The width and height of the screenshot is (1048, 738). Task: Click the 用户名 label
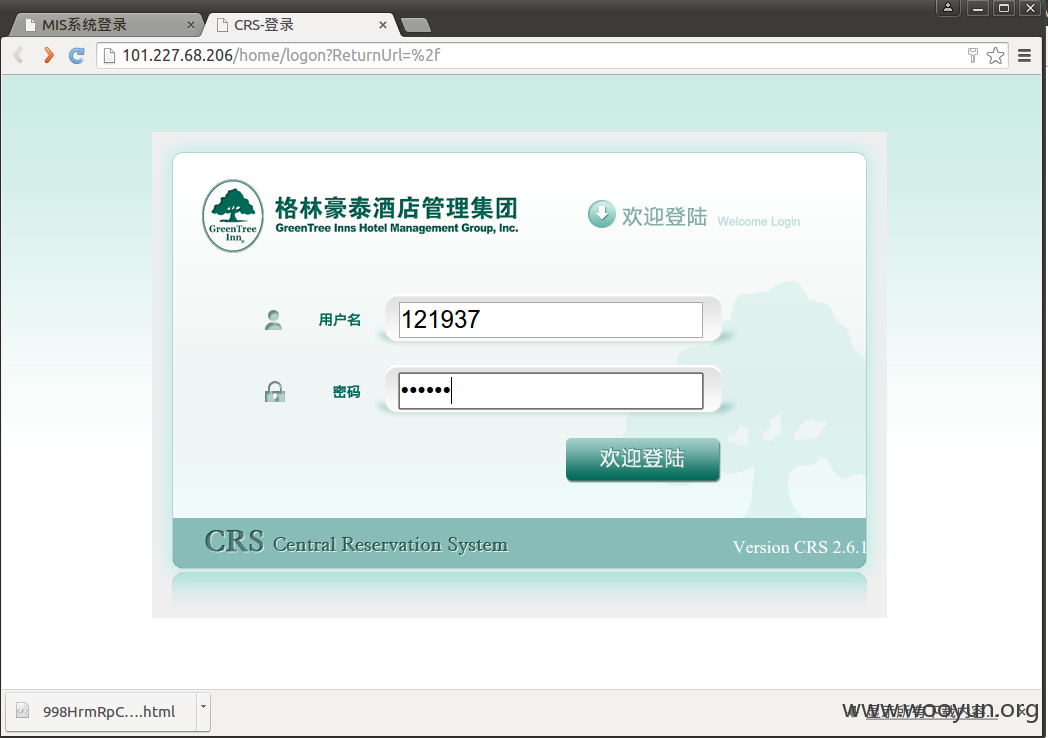pyautogui.click(x=340, y=320)
